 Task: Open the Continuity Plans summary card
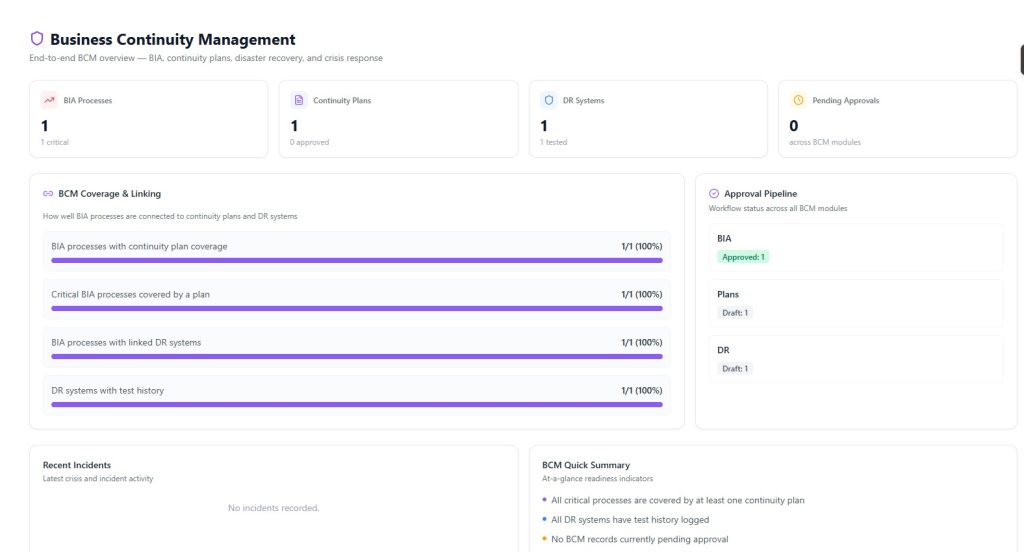click(x=398, y=119)
